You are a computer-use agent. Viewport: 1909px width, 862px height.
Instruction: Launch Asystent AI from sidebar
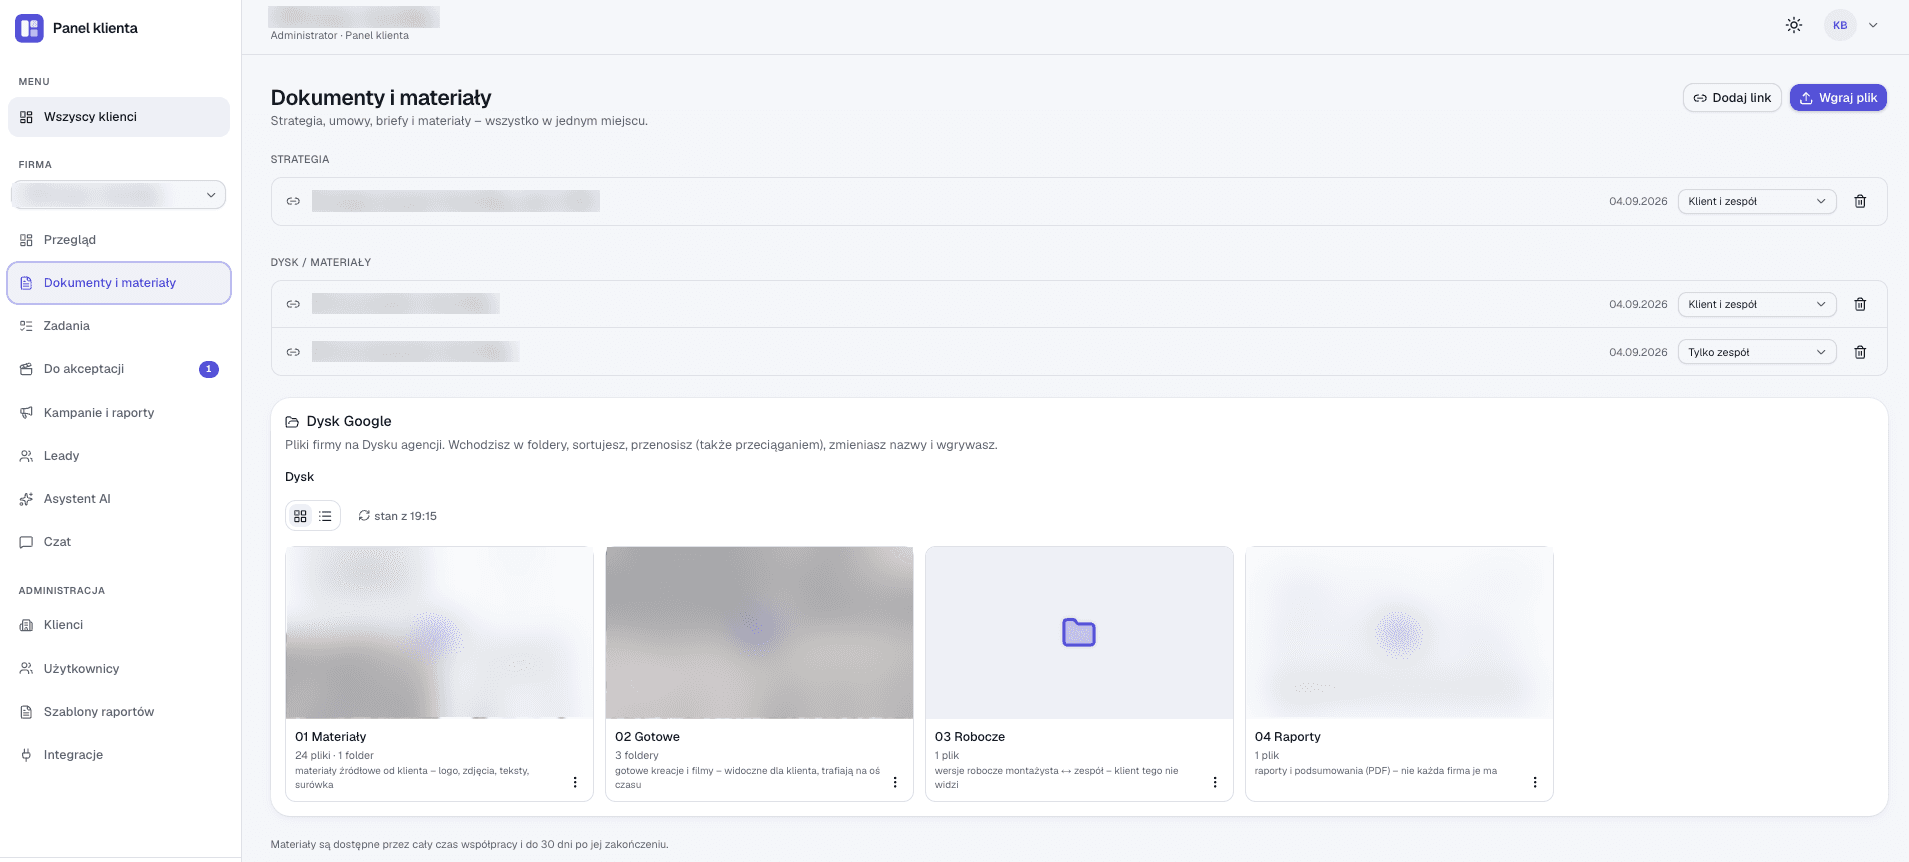119,499
